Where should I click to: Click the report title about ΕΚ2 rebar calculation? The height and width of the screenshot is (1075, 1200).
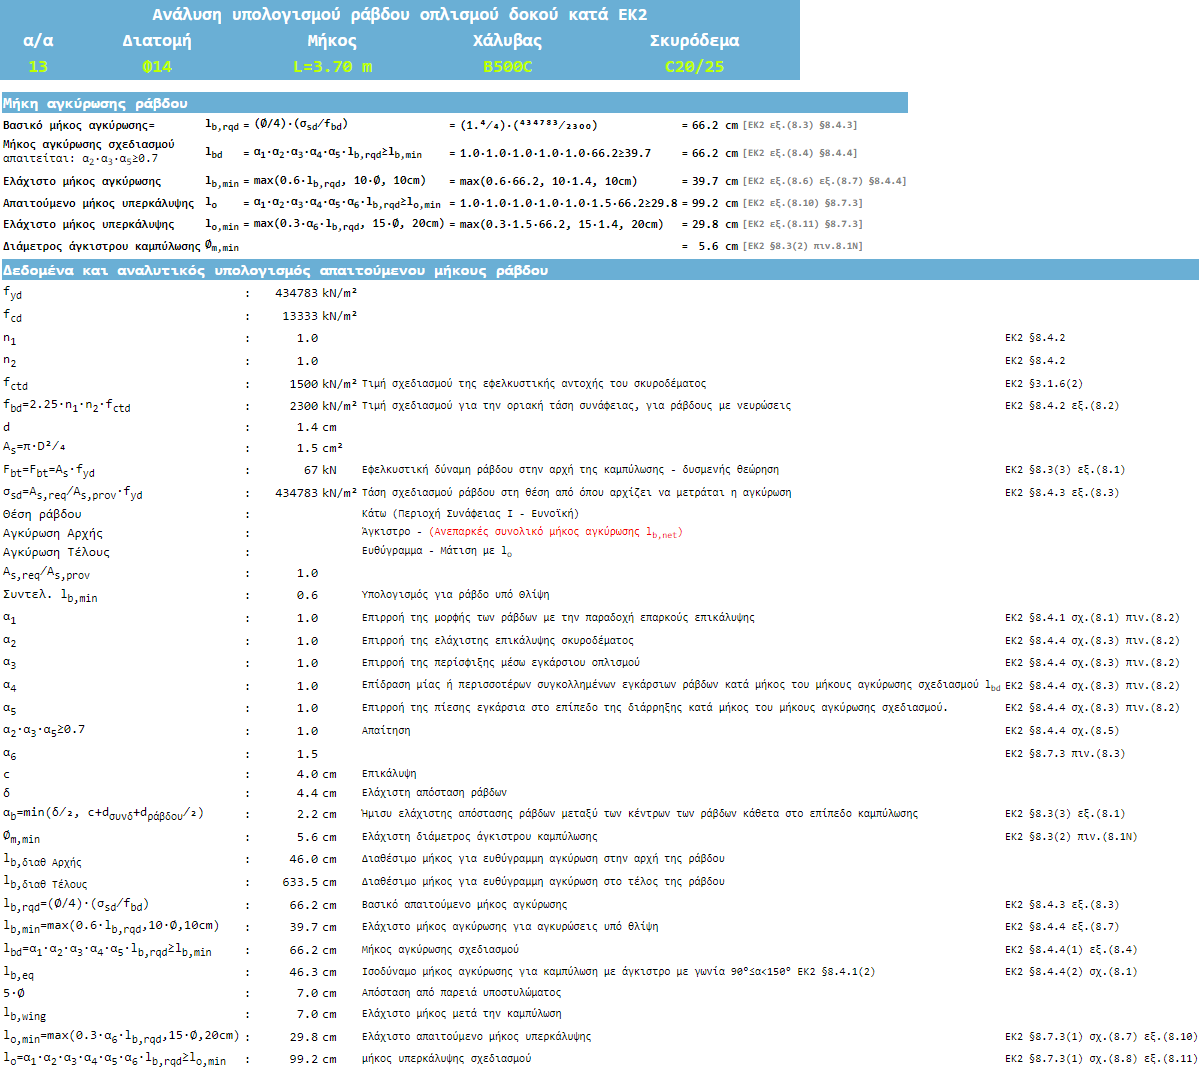399,15
